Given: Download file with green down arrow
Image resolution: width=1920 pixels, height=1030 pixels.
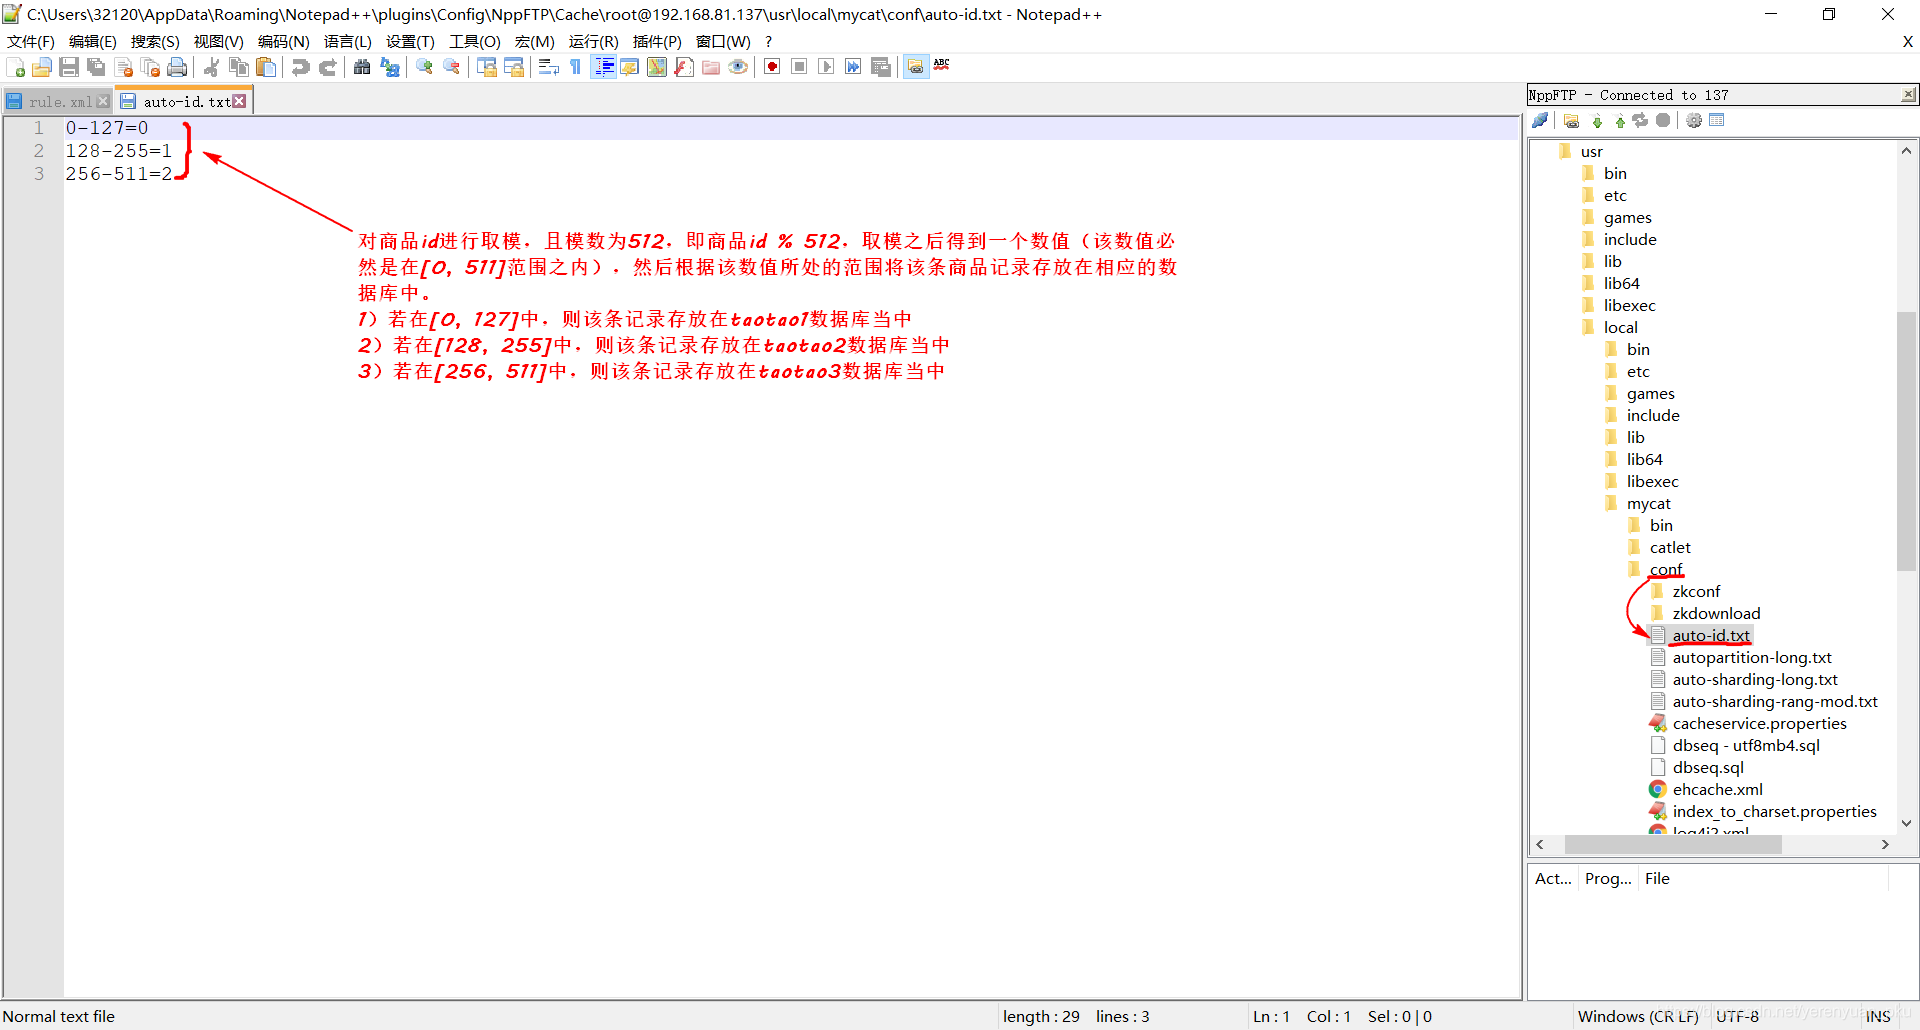Looking at the screenshot, I should pos(1597,121).
